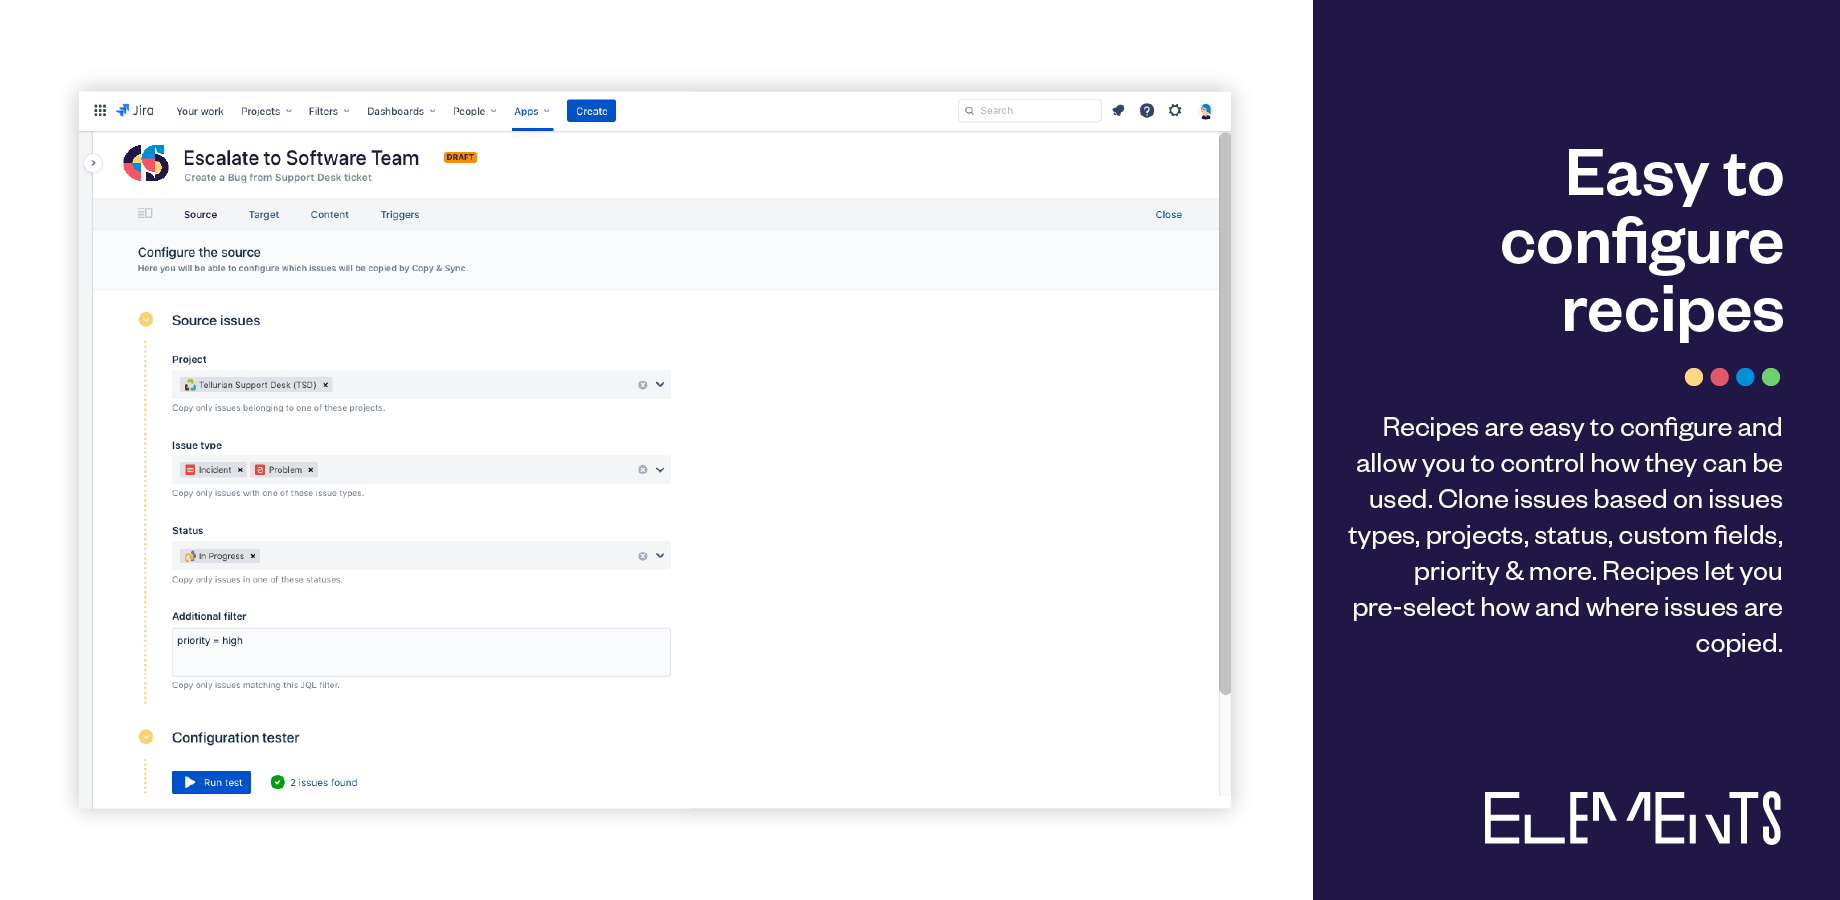Clear all selections in Project field
The height and width of the screenshot is (900, 1840).
pyautogui.click(x=643, y=385)
